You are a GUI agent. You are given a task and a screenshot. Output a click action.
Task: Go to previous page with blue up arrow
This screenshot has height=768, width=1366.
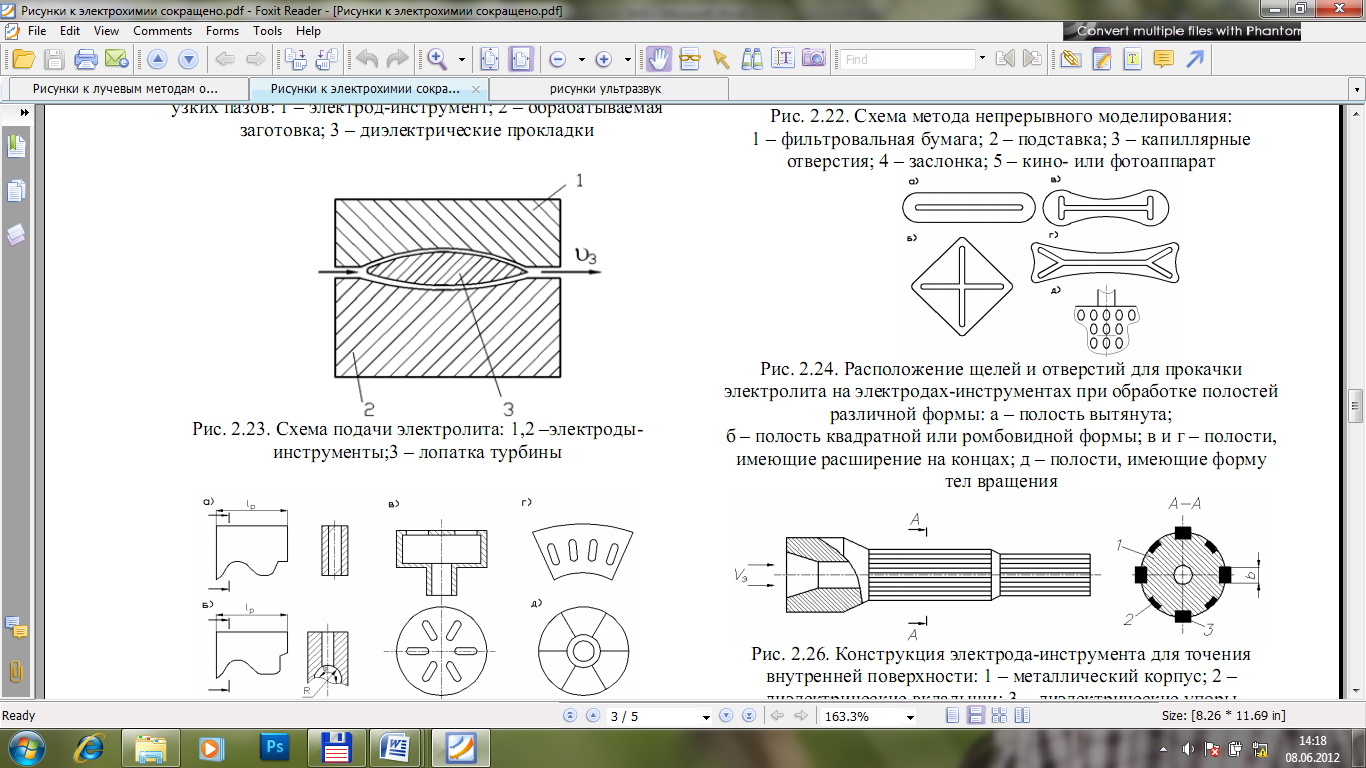click(x=157, y=59)
